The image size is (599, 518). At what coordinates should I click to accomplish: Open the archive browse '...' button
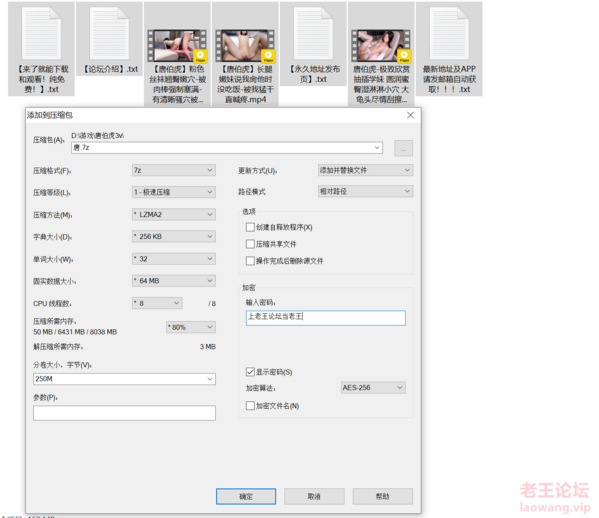tap(403, 148)
